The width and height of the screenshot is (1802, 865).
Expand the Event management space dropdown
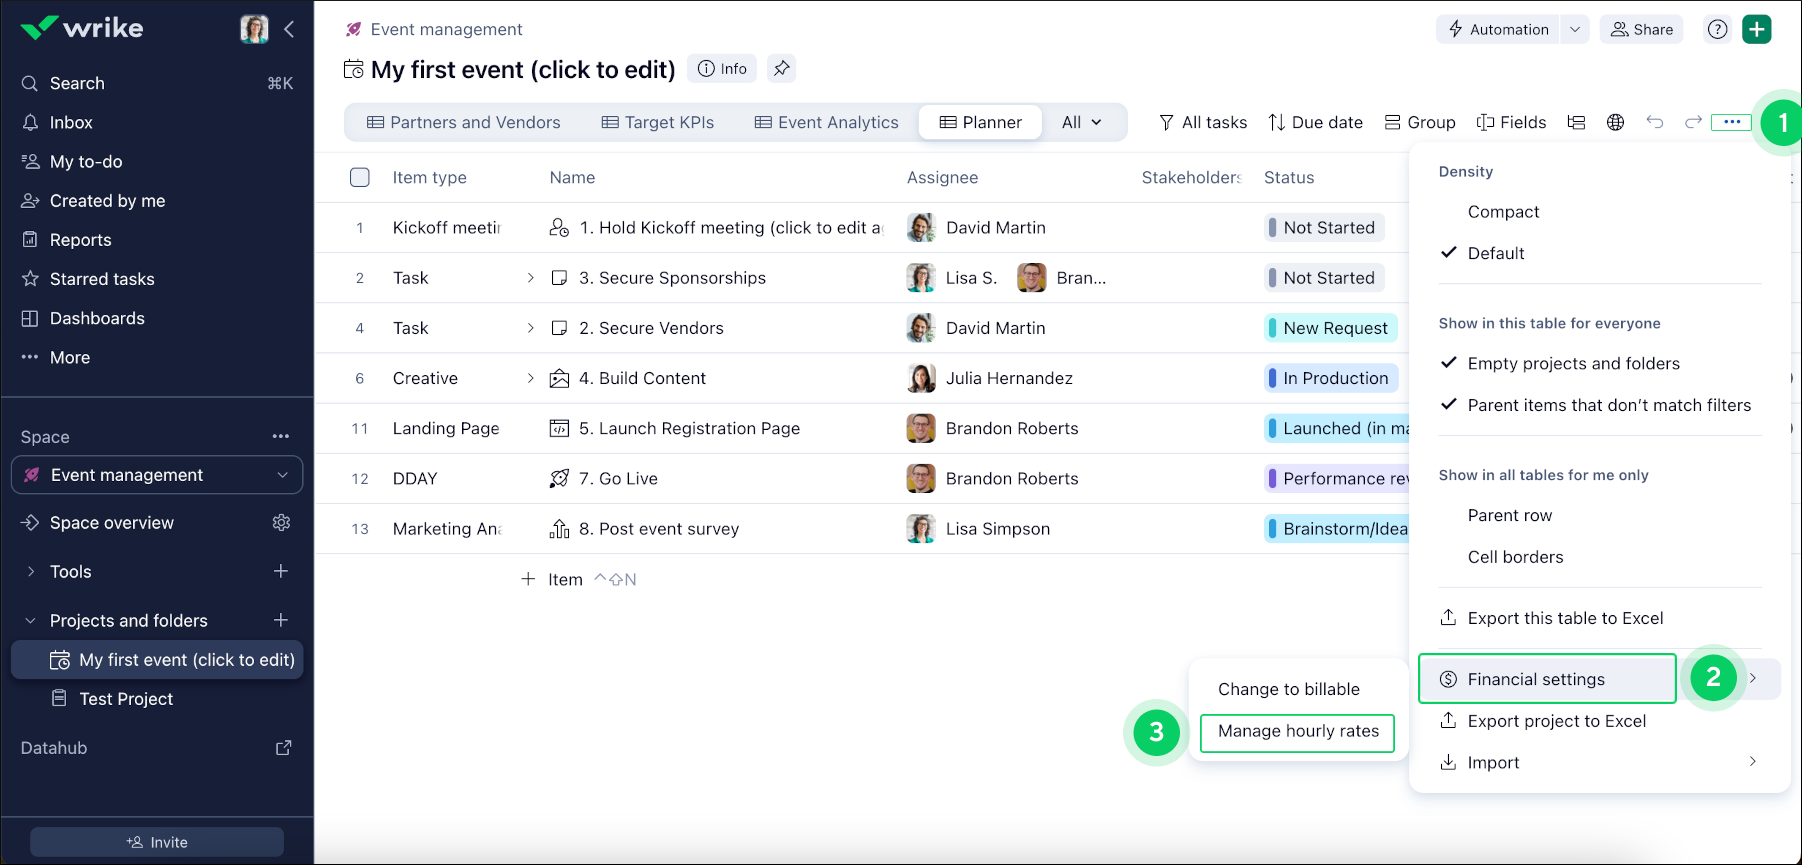tap(282, 475)
